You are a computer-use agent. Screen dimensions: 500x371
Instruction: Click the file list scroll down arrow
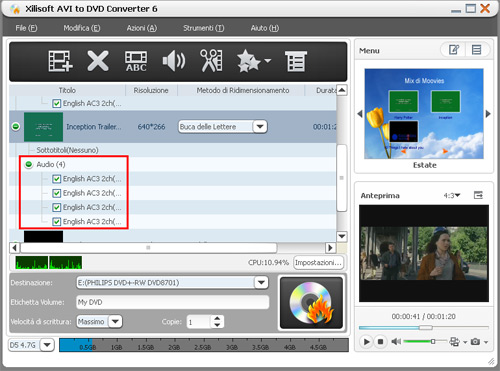[342, 236]
